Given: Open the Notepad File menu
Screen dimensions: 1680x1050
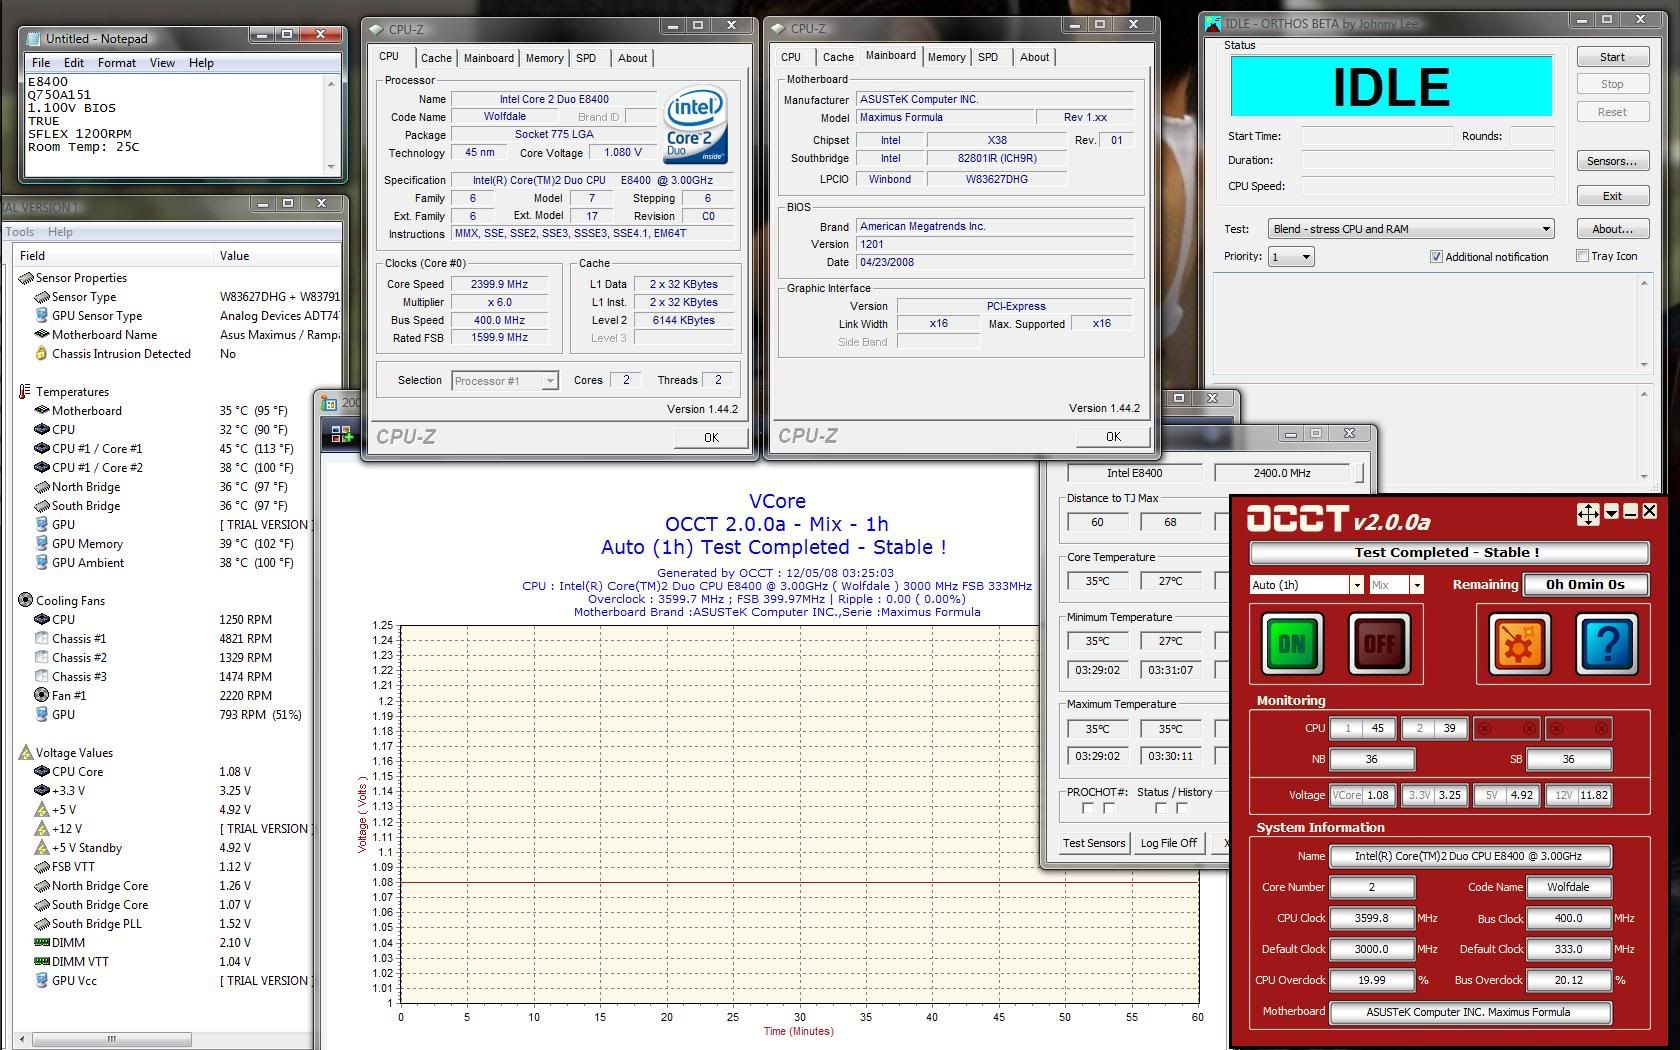Looking at the screenshot, I should coord(41,63).
